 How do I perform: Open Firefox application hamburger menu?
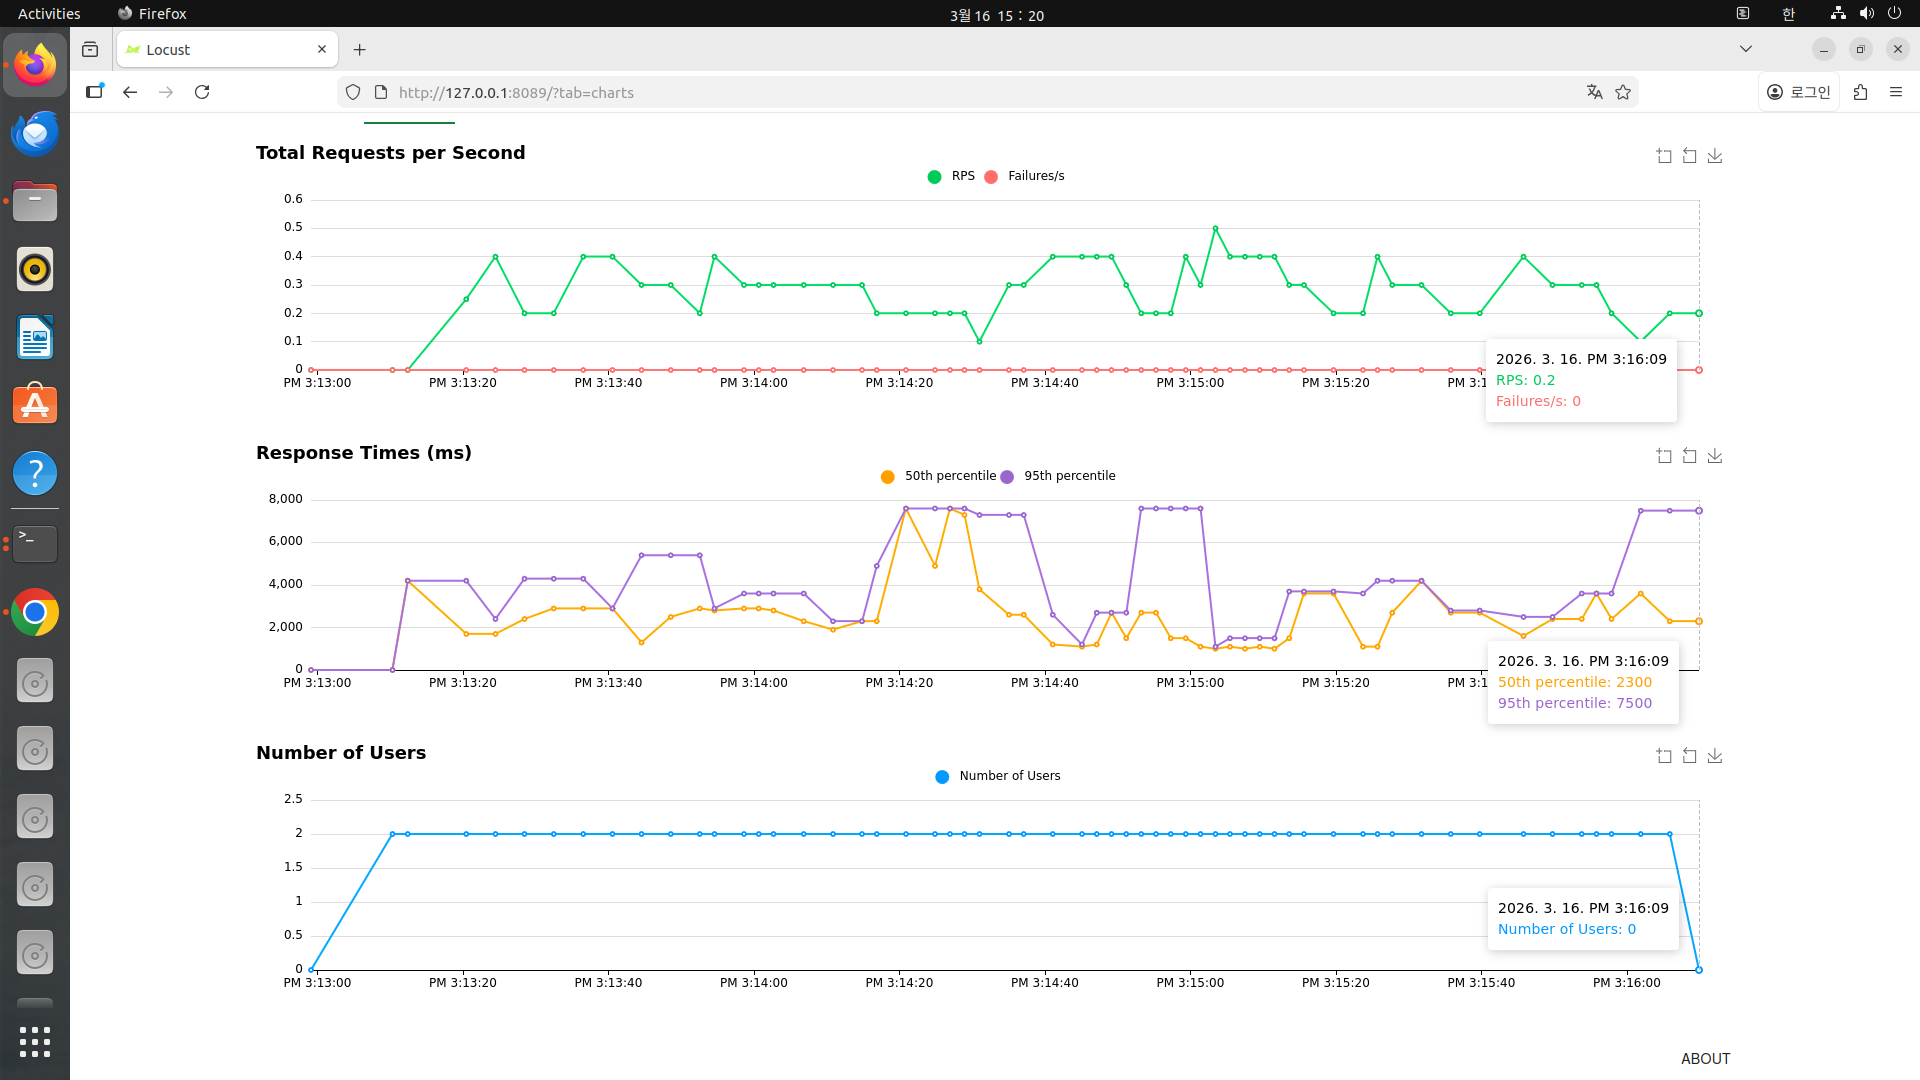pos(1896,92)
